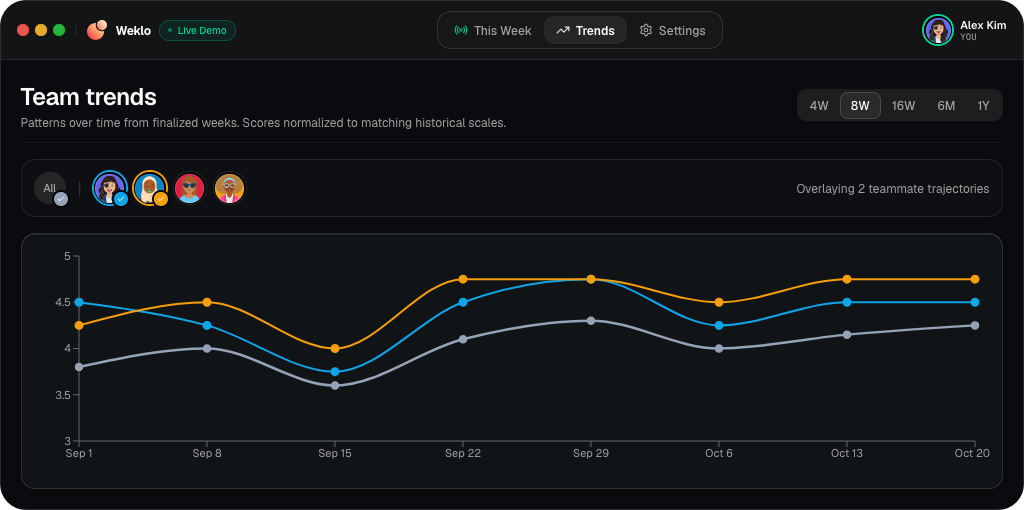The width and height of the screenshot is (1024, 510).
Task: Select the 8W time range
Action: tap(860, 106)
